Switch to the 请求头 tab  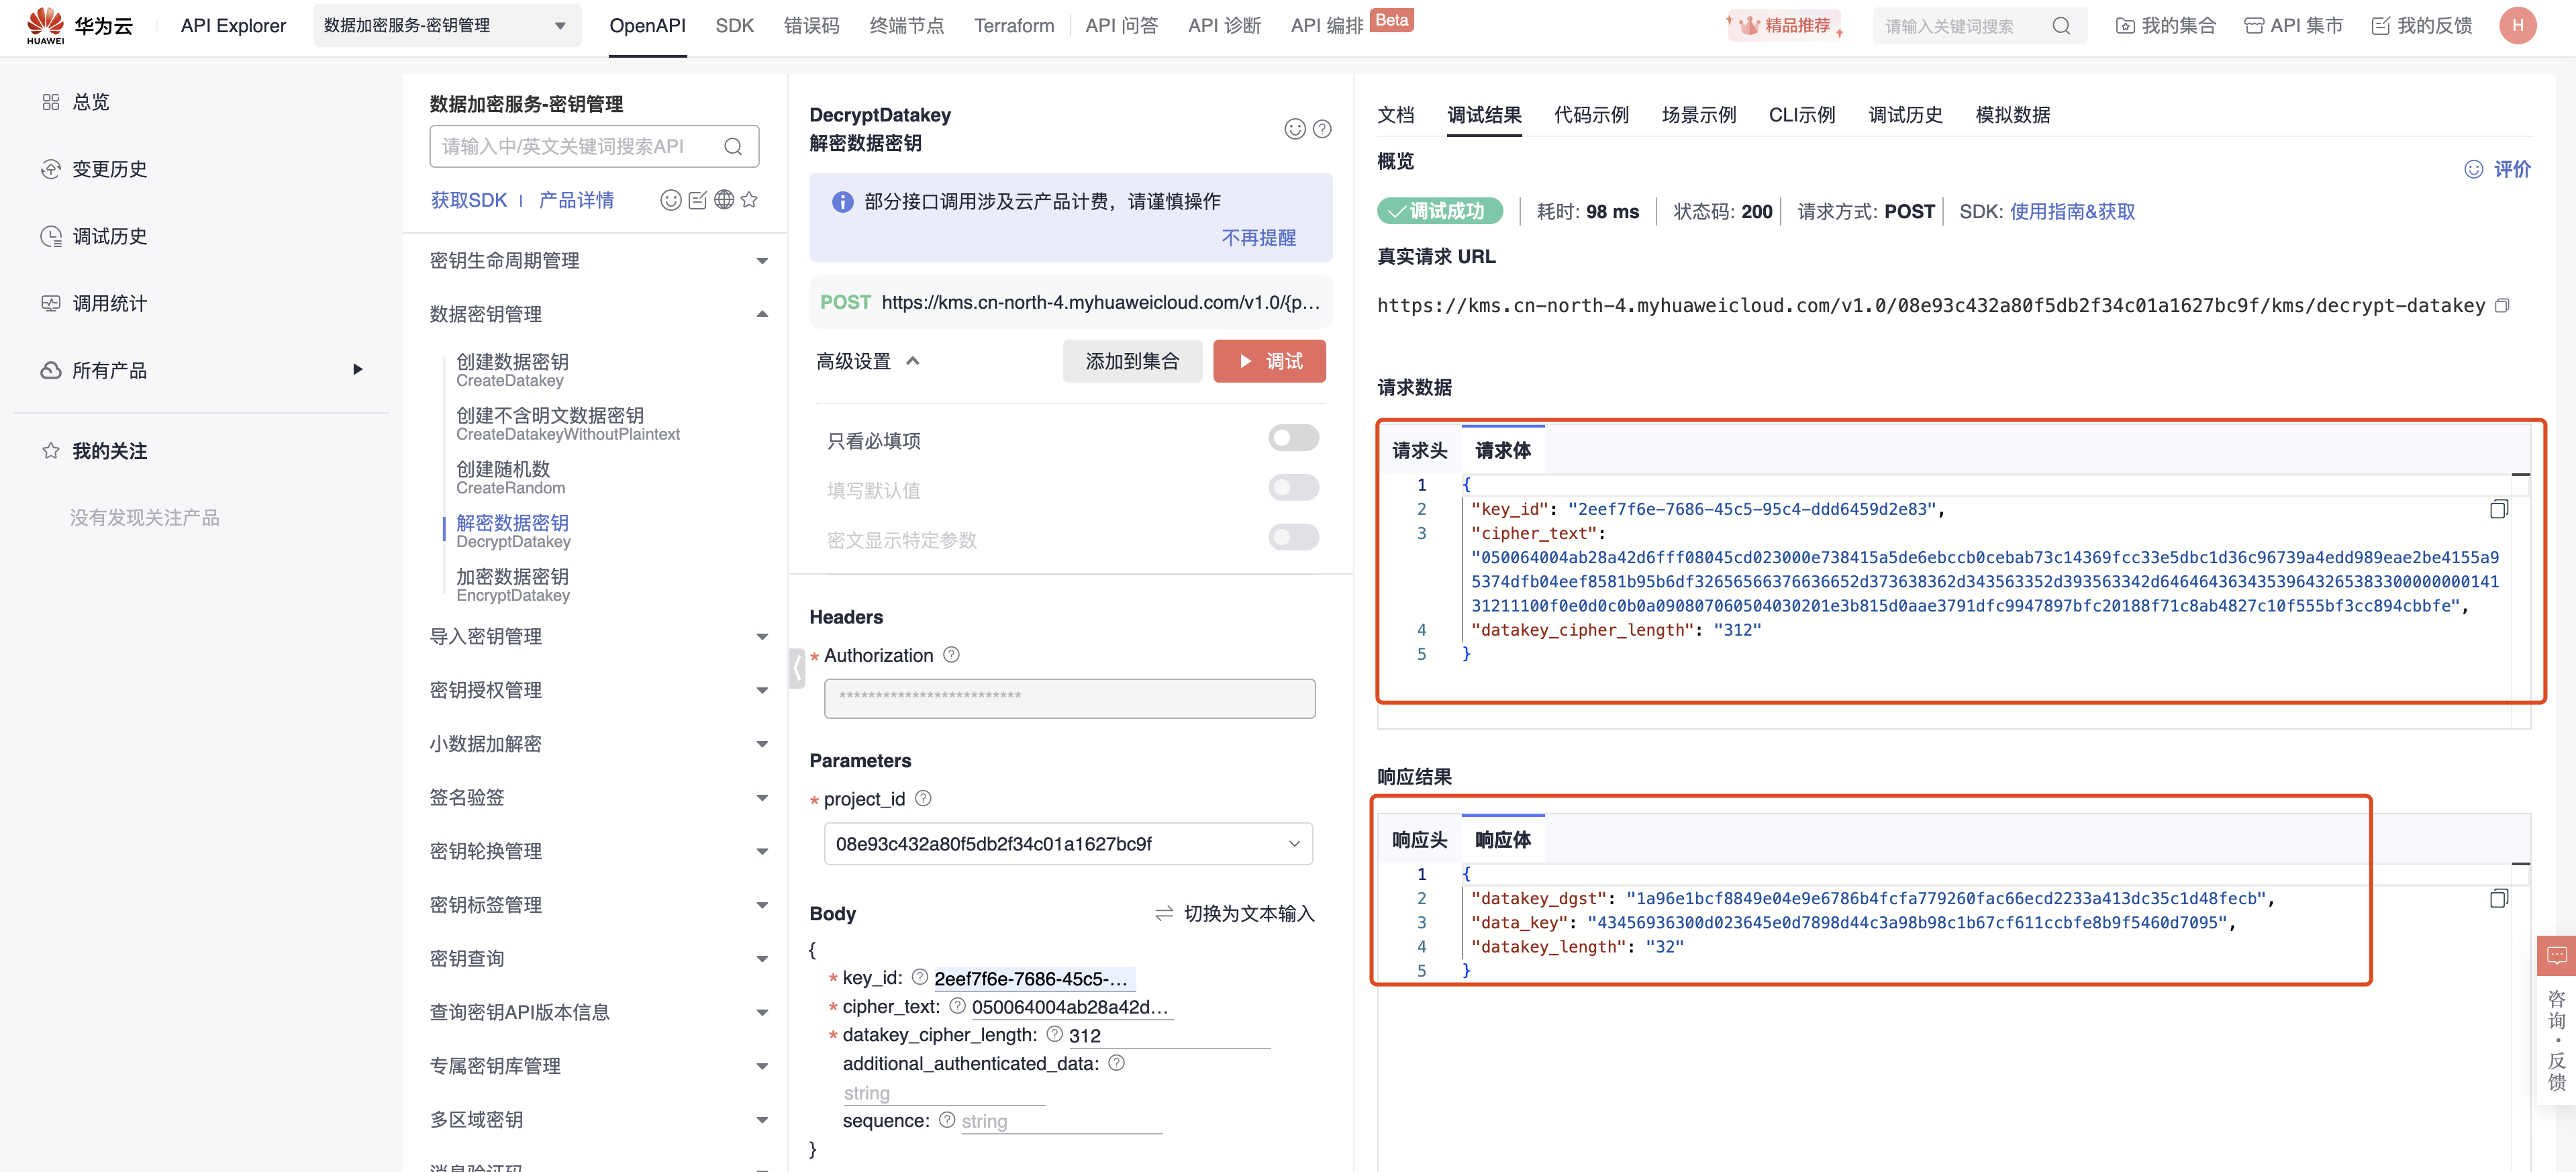(x=1419, y=451)
